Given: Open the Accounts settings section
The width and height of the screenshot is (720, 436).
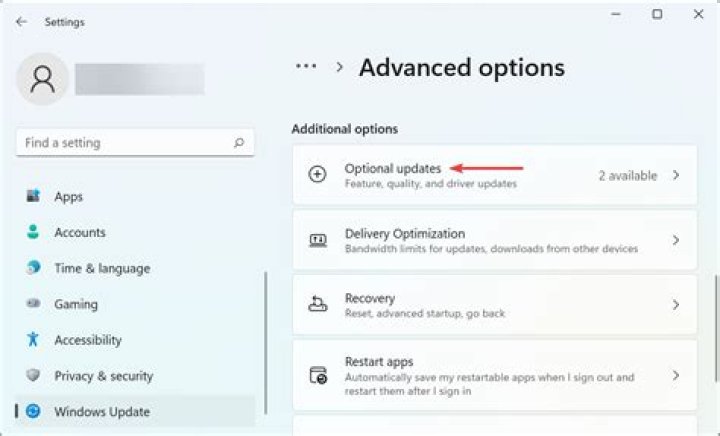Looking at the screenshot, I should tap(135, 232).
